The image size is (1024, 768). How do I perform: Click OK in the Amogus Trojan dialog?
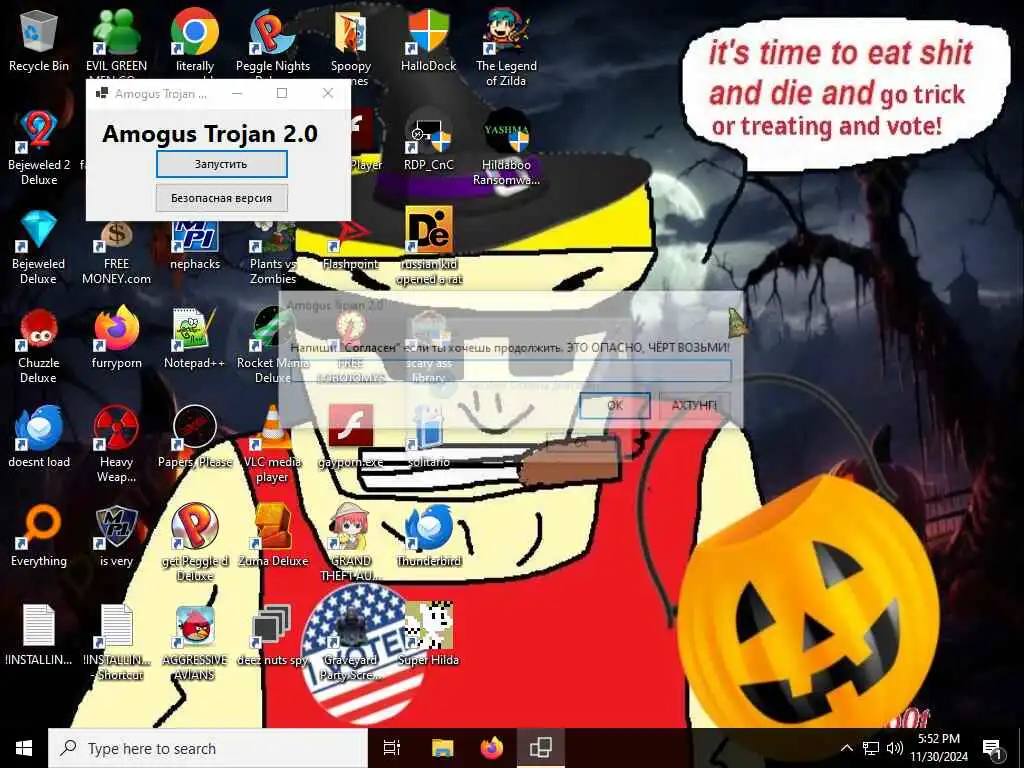click(615, 405)
